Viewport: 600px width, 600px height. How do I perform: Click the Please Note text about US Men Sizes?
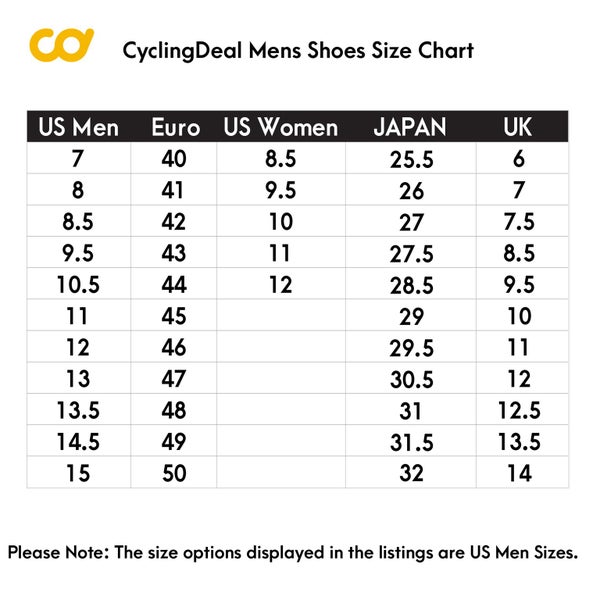[x=293, y=552]
